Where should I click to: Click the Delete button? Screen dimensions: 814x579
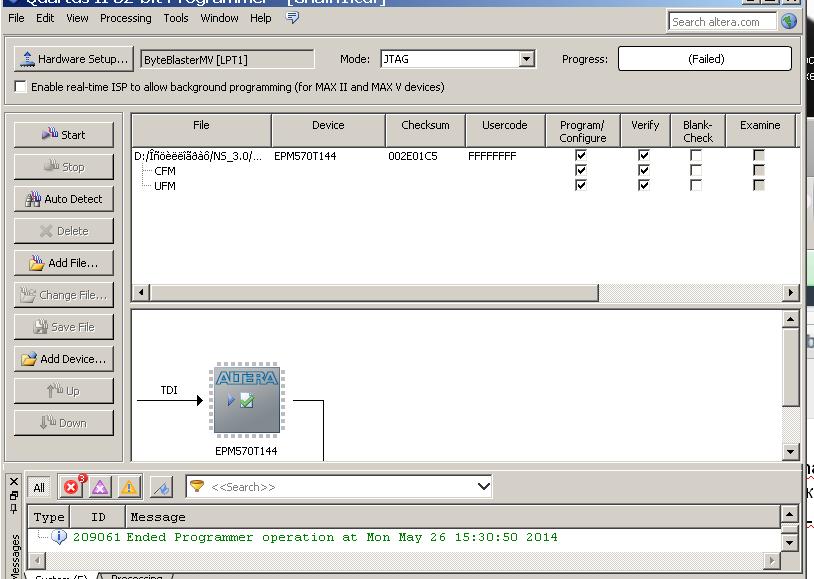[63, 231]
